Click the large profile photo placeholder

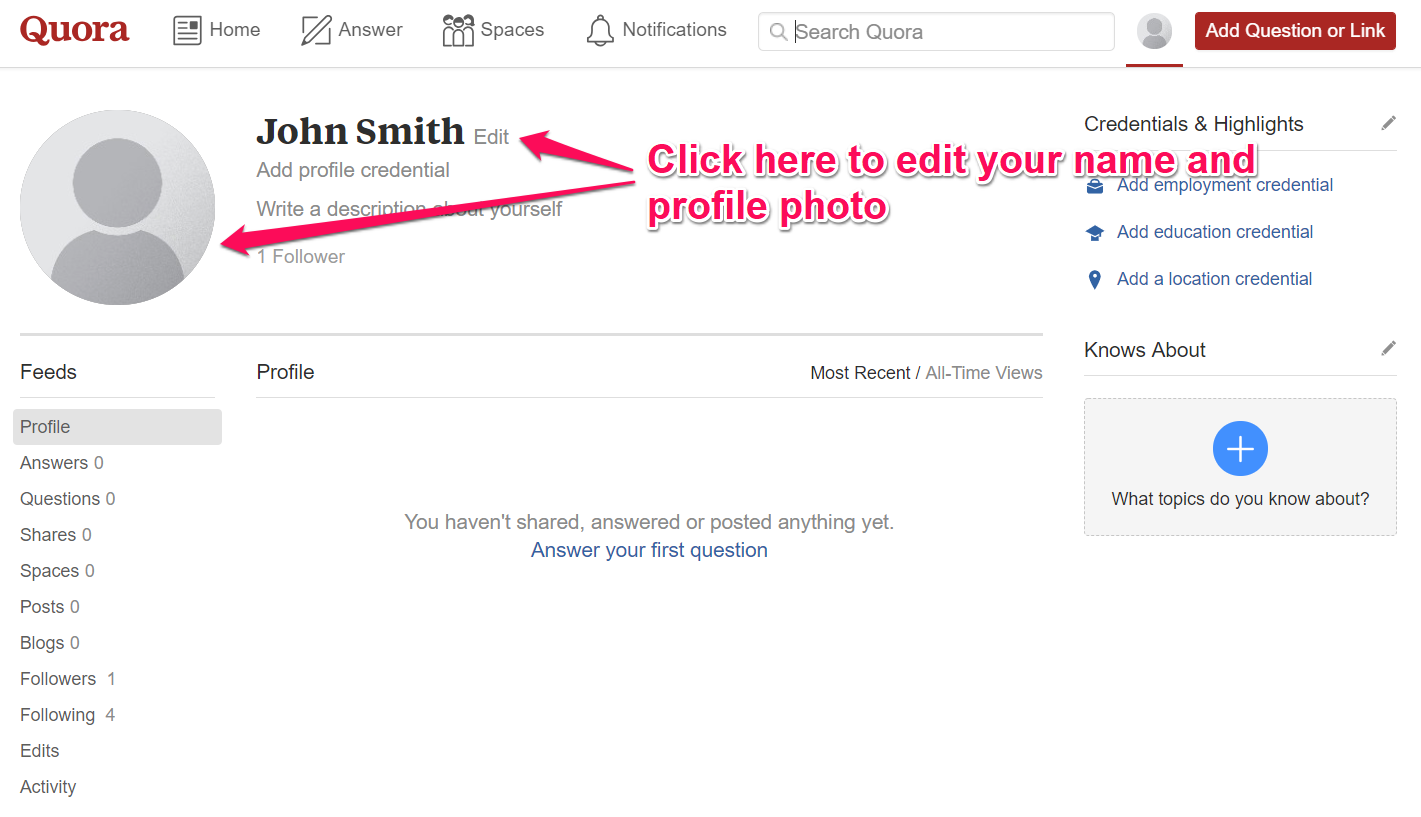tap(118, 207)
